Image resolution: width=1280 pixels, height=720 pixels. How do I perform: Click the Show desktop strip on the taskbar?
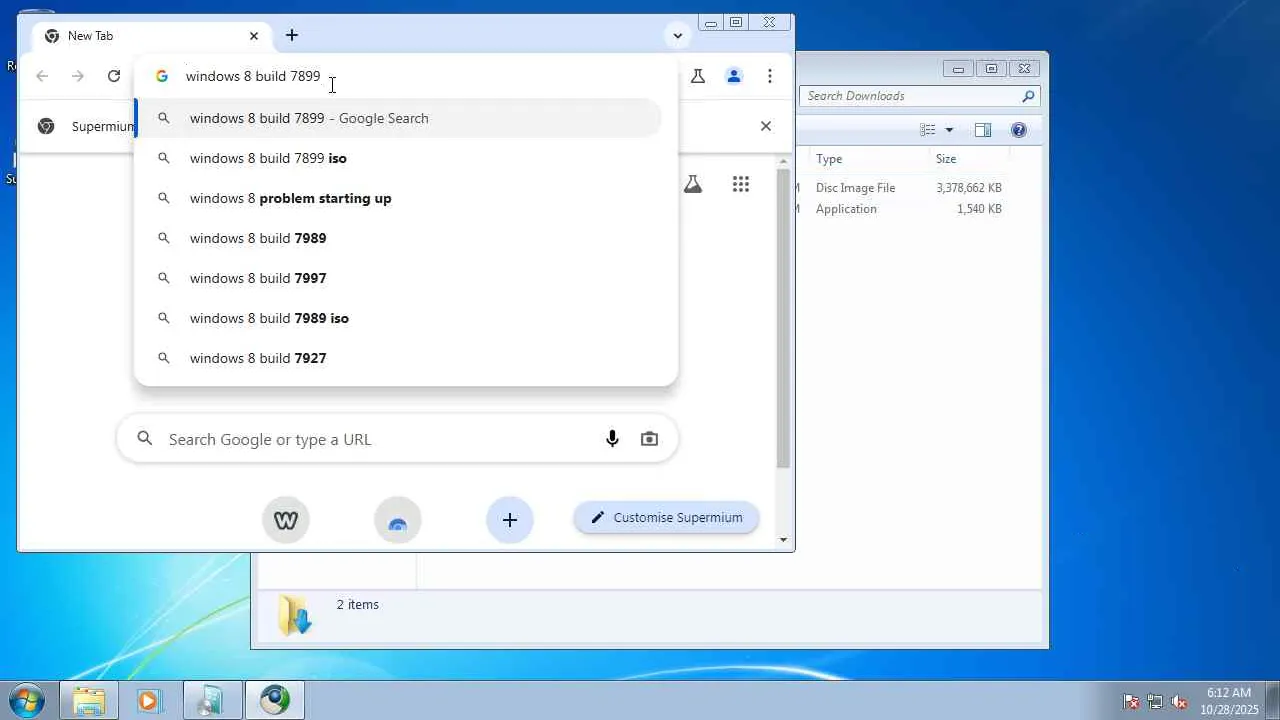pyautogui.click(x=1272, y=700)
